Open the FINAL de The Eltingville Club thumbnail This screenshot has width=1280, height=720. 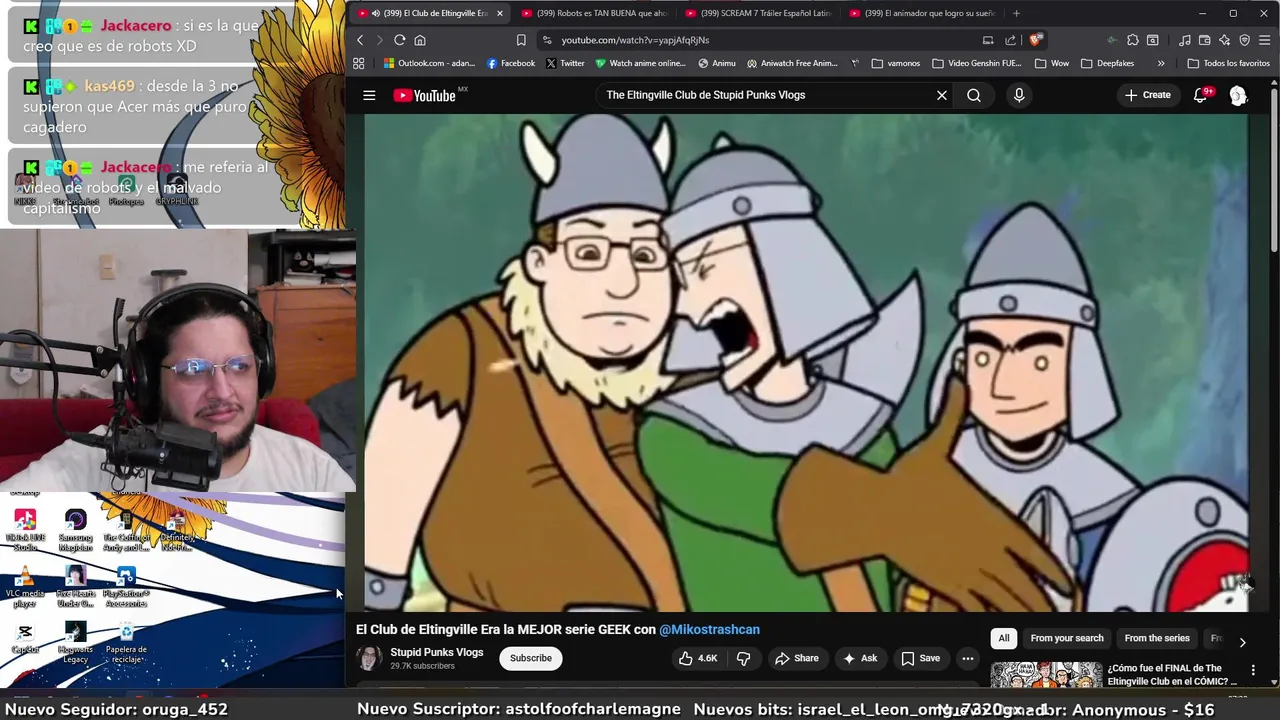pos(1047,676)
